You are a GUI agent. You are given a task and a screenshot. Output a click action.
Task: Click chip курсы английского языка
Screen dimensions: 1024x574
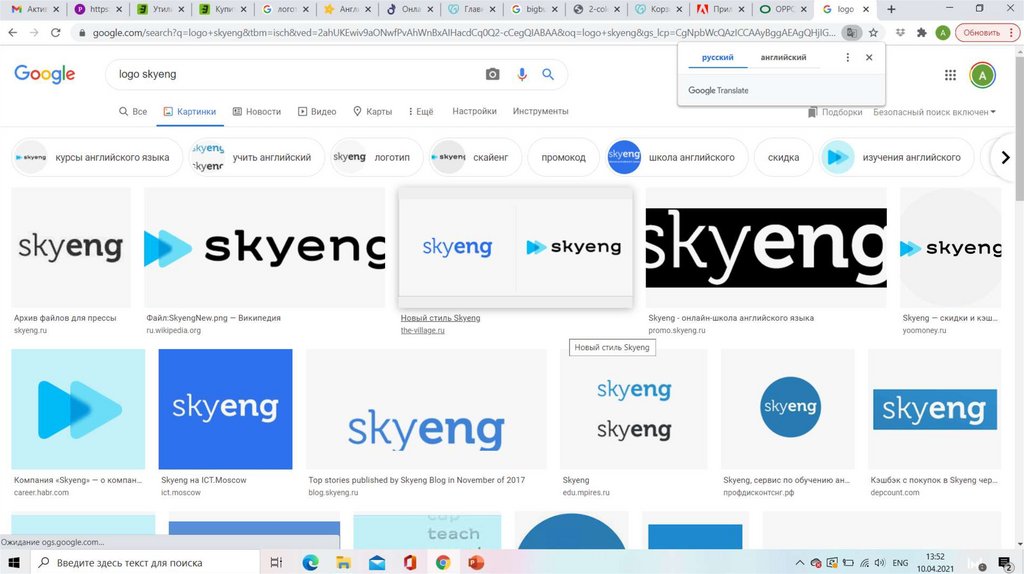click(97, 157)
